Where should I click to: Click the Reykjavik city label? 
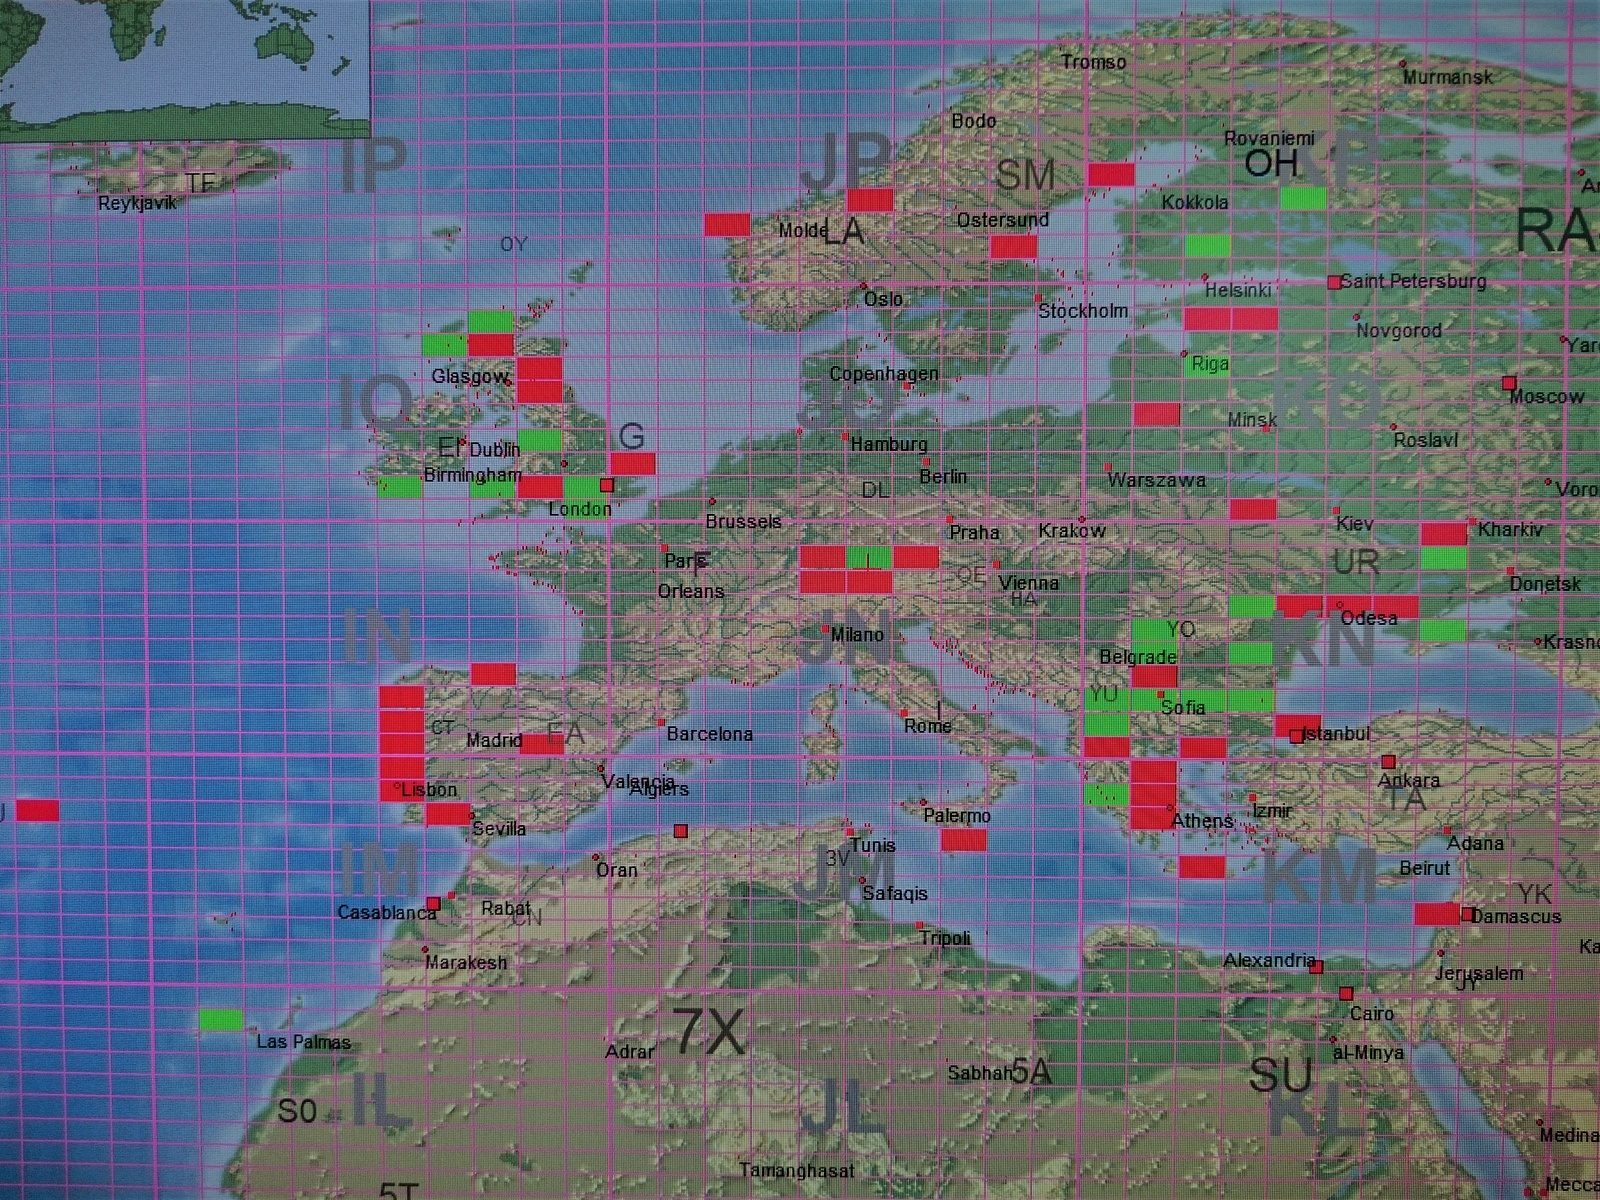[137, 203]
